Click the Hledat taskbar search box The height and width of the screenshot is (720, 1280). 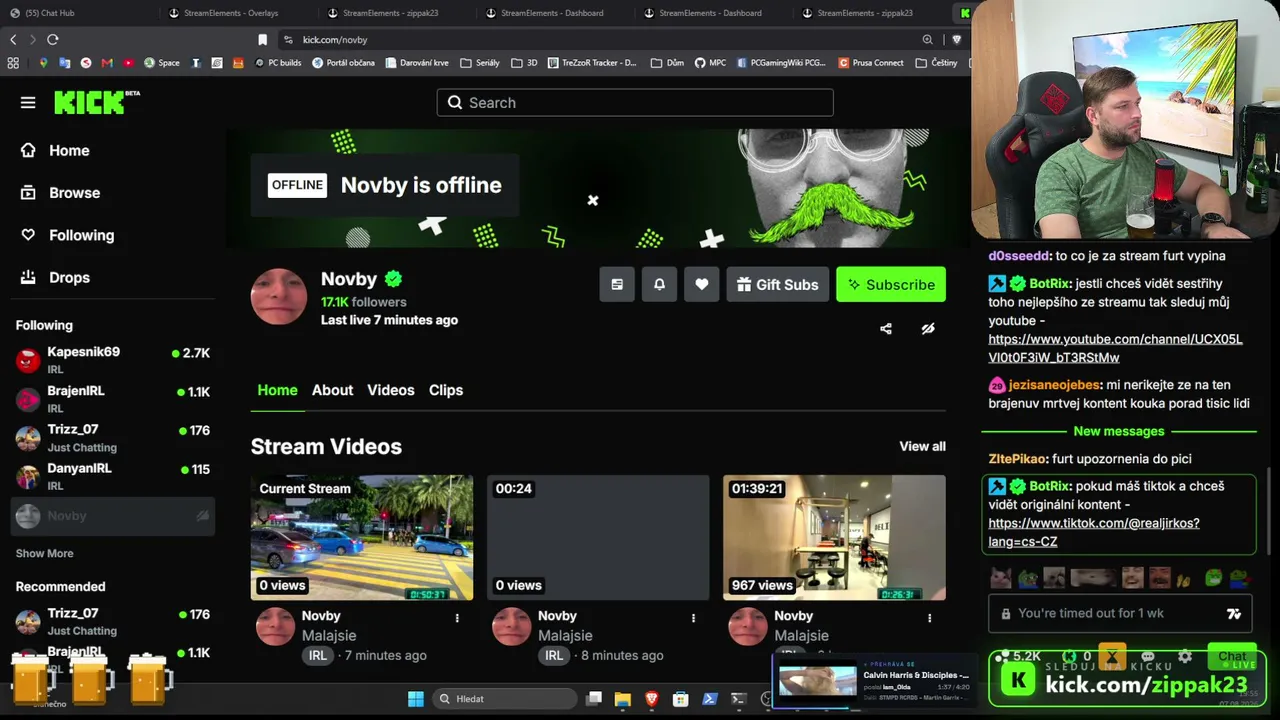[x=505, y=699]
